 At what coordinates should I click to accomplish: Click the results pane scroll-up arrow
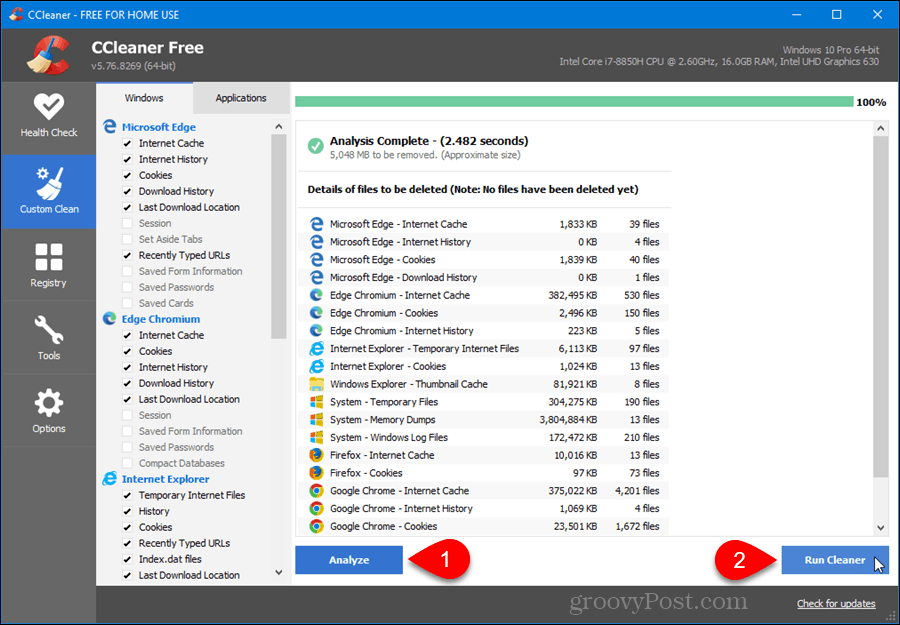[x=881, y=129]
